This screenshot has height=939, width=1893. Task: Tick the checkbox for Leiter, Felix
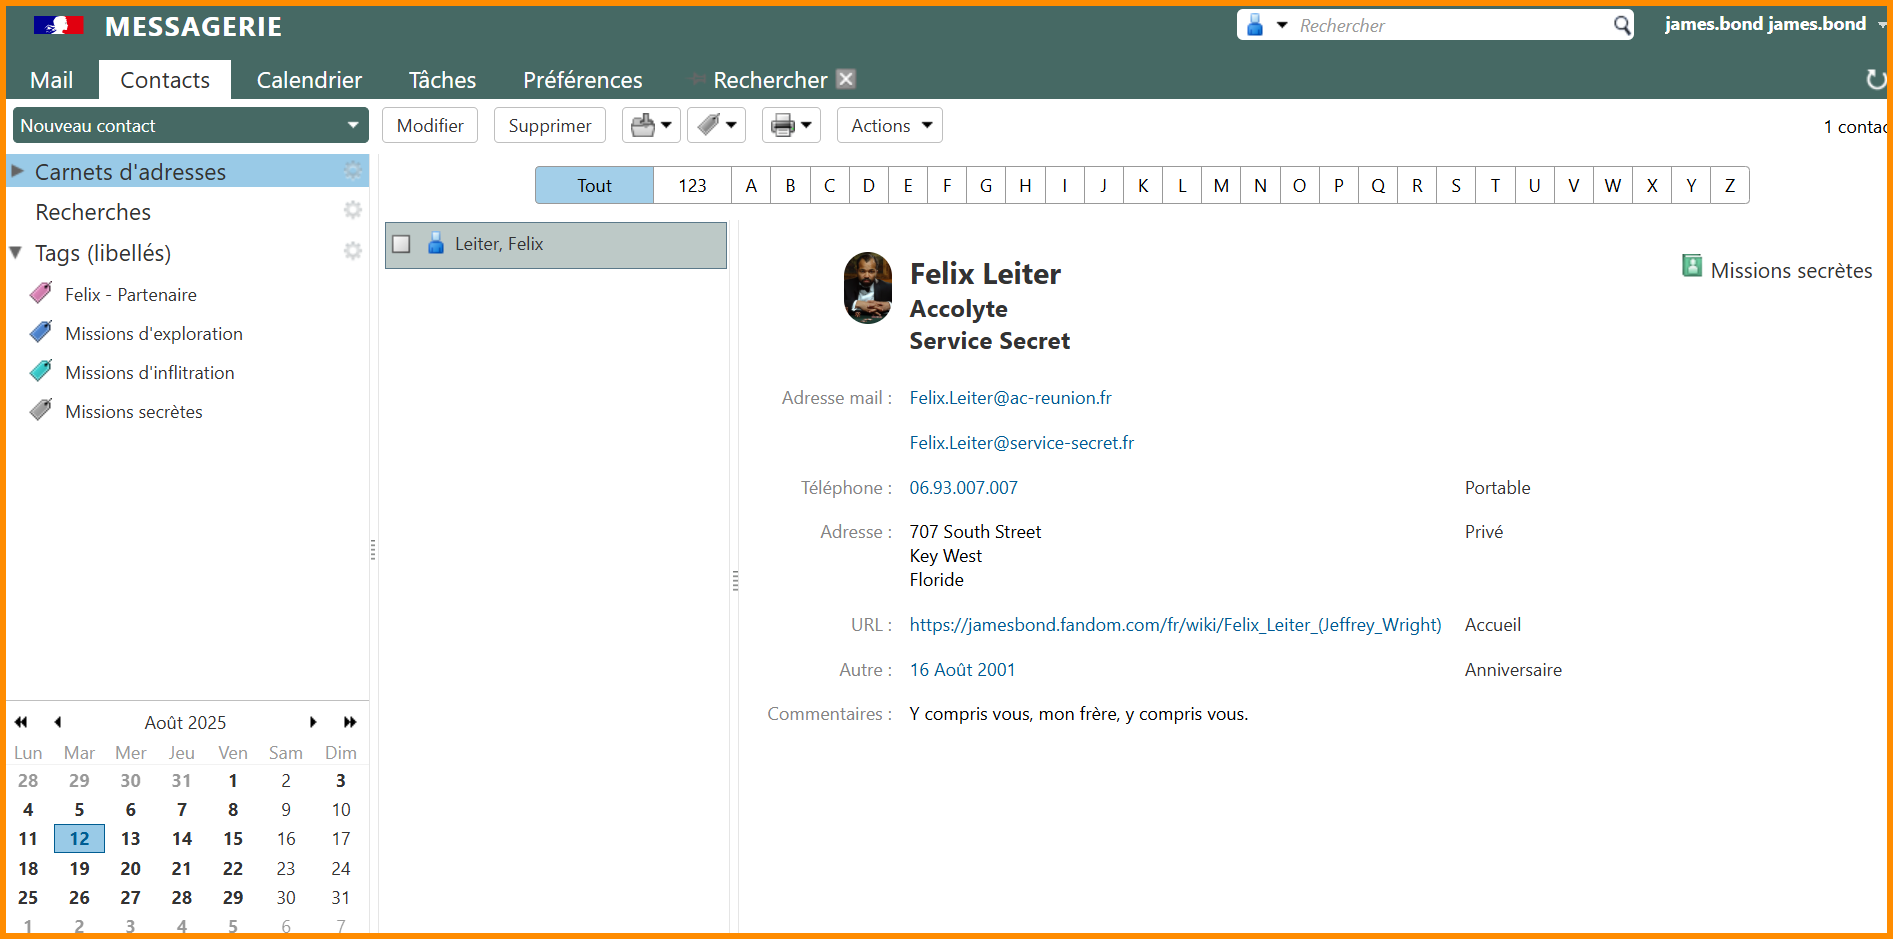click(402, 244)
